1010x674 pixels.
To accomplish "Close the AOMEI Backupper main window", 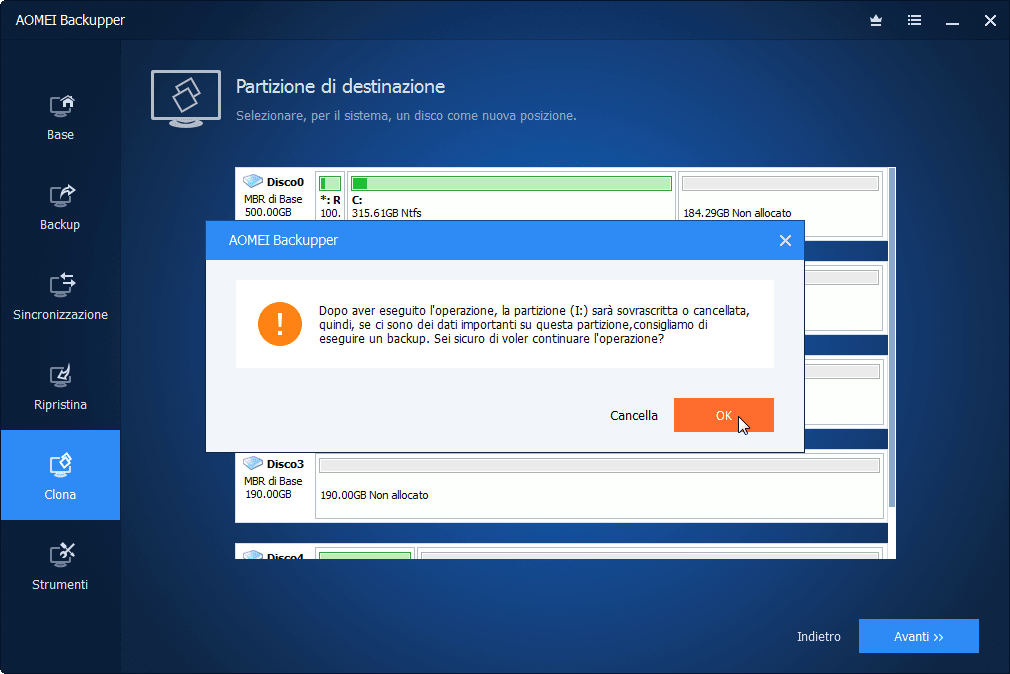I will pos(990,21).
